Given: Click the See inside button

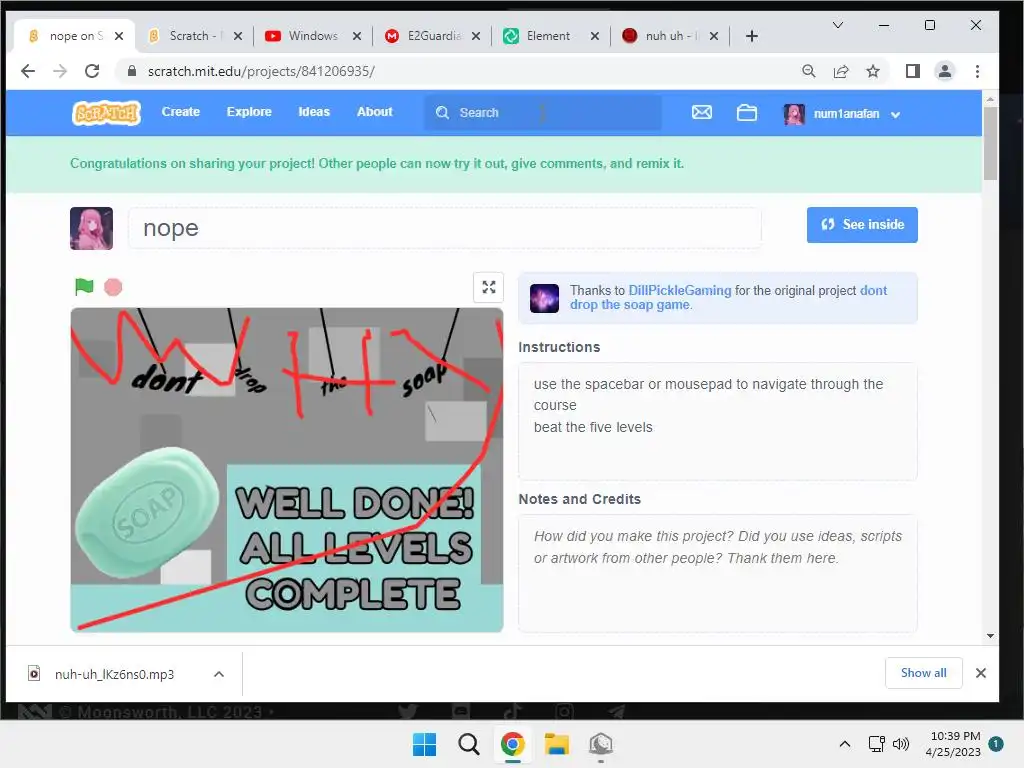Looking at the screenshot, I should click(x=862, y=225).
